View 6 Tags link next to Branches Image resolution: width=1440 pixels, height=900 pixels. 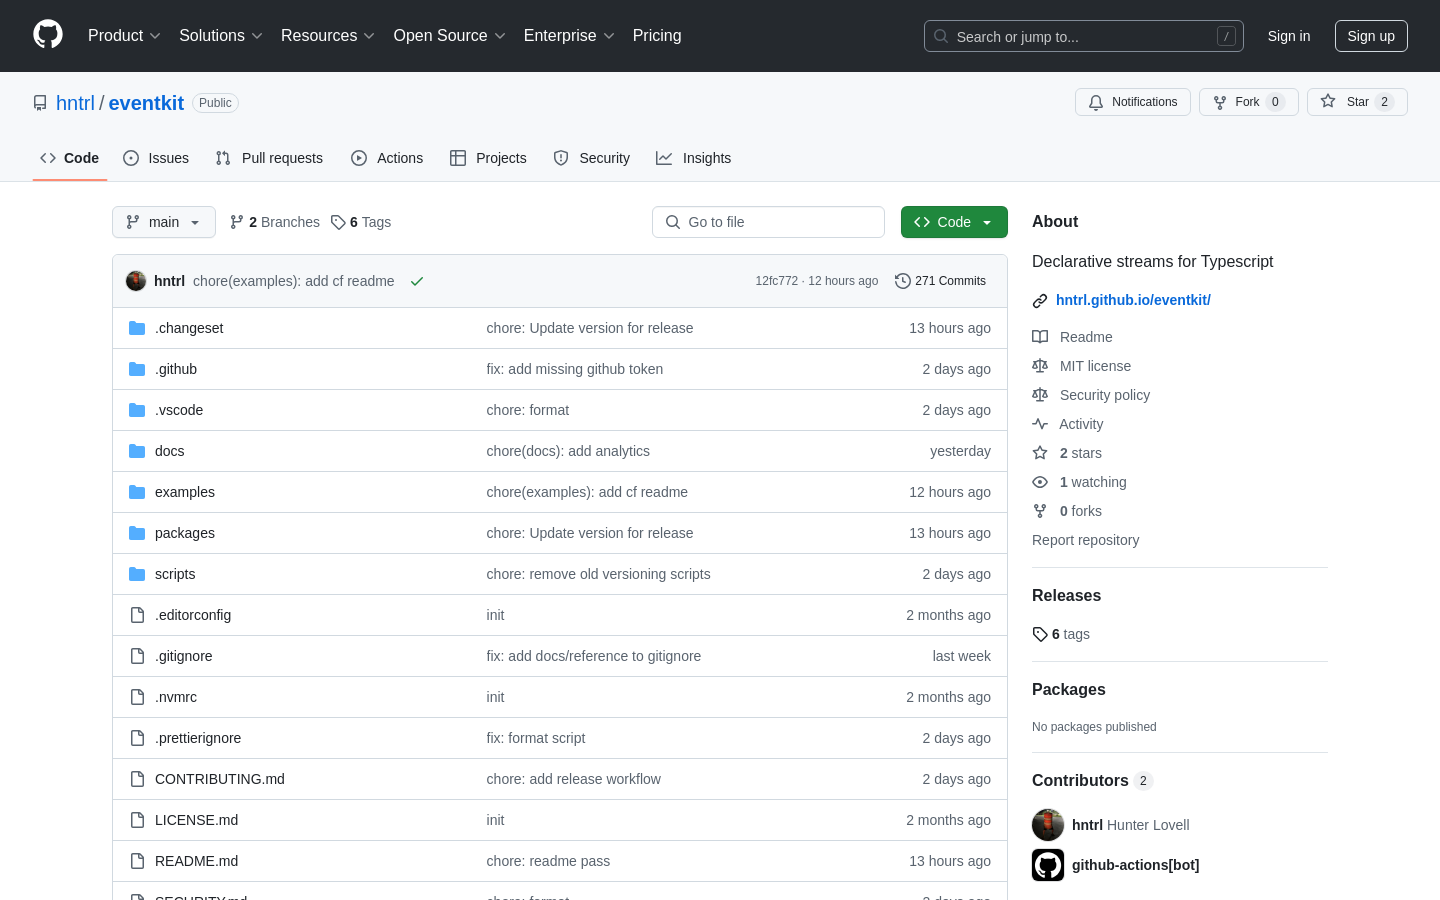(361, 222)
